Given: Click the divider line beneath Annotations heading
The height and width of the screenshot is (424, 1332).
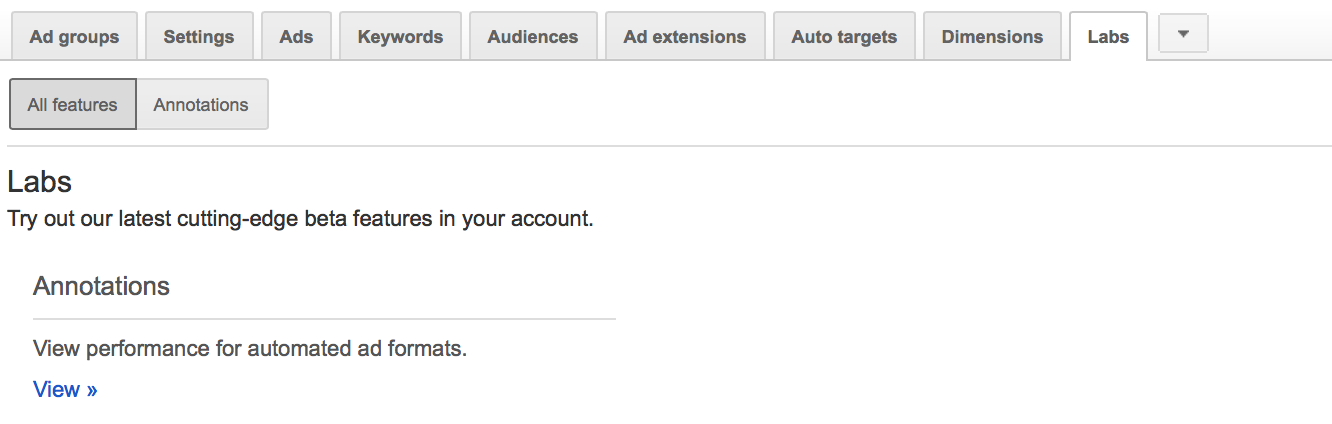Looking at the screenshot, I should 324,319.
